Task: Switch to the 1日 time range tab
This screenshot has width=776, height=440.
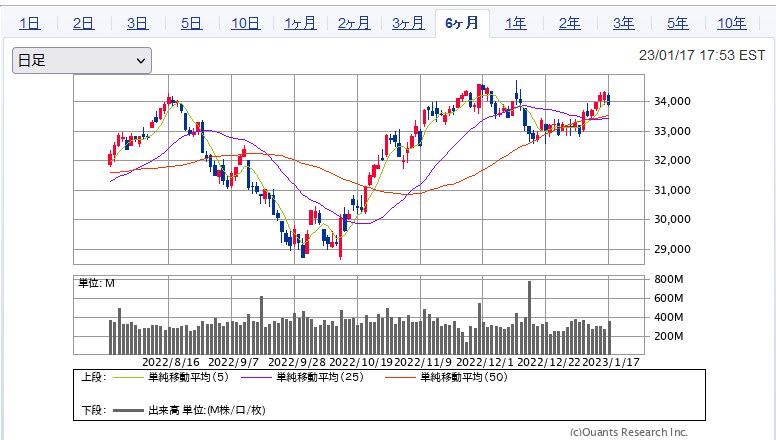Action: click(x=30, y=23)
